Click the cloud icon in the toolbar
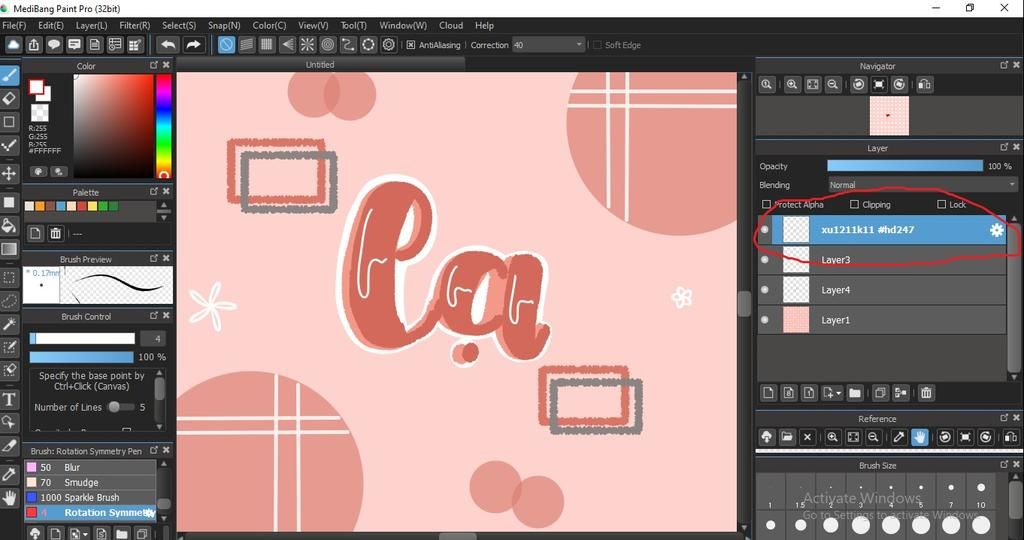This screenshot has width=1024, height=540. 14,44
